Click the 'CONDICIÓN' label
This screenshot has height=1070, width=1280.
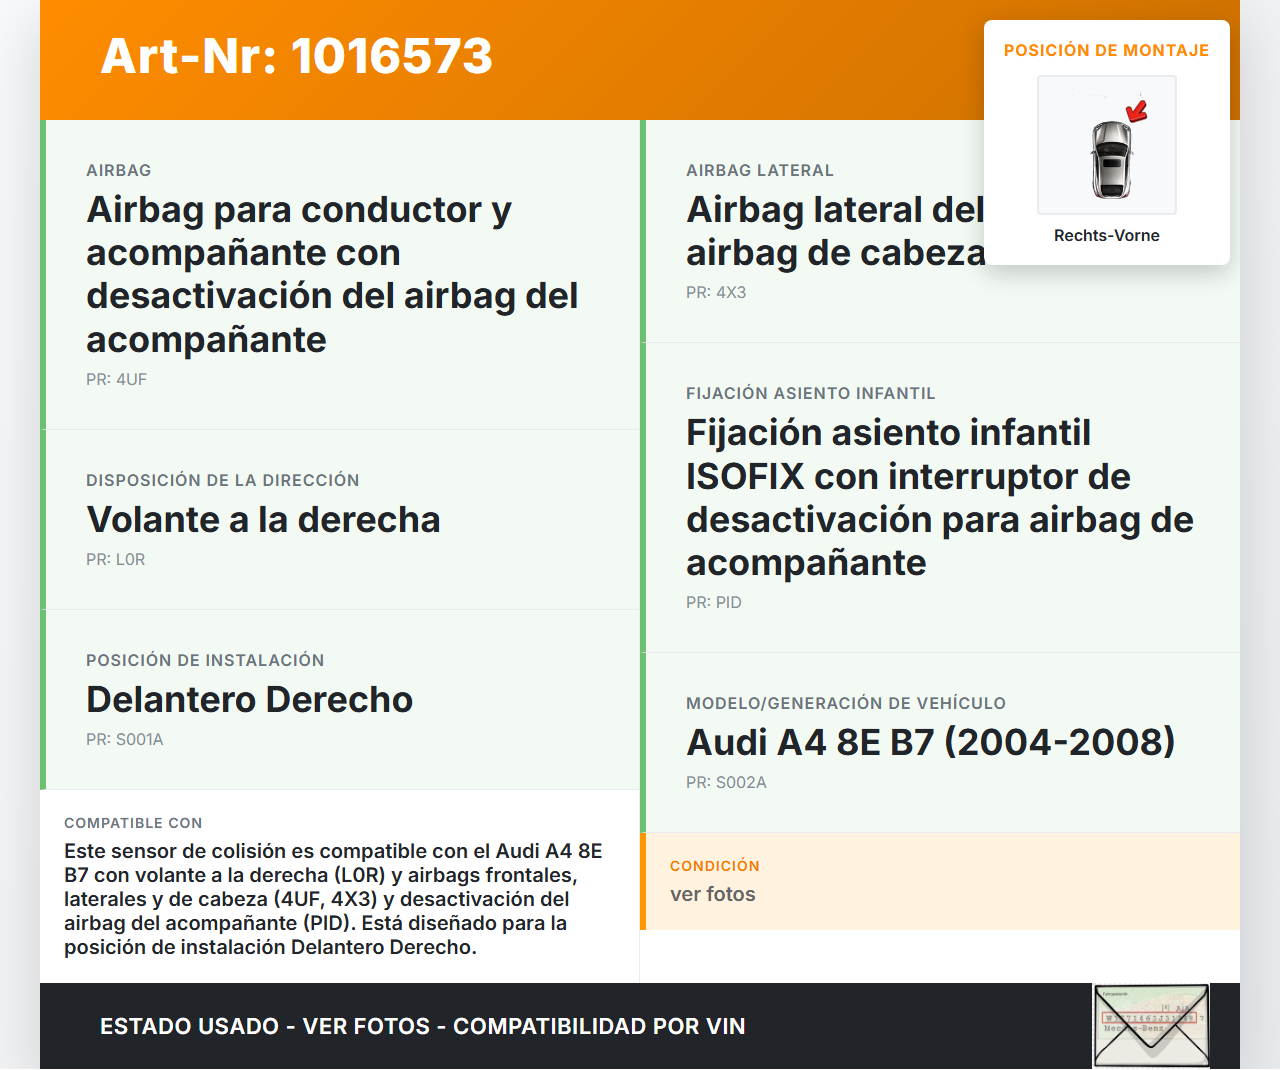(x=715, y=866)
